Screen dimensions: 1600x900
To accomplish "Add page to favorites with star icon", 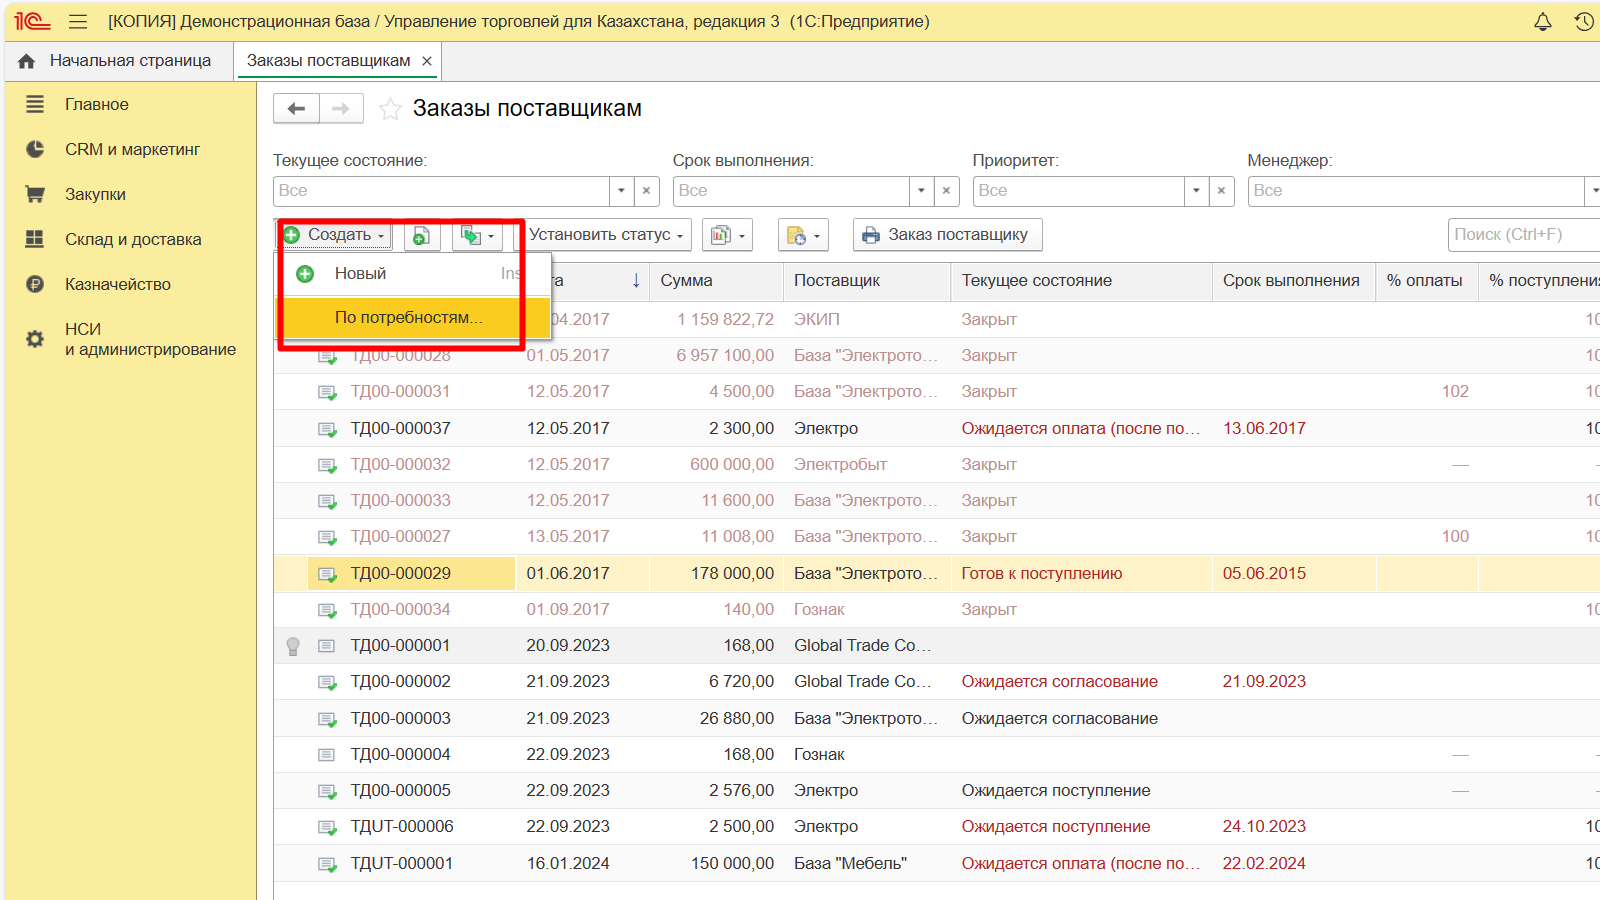I will point(390,109).
